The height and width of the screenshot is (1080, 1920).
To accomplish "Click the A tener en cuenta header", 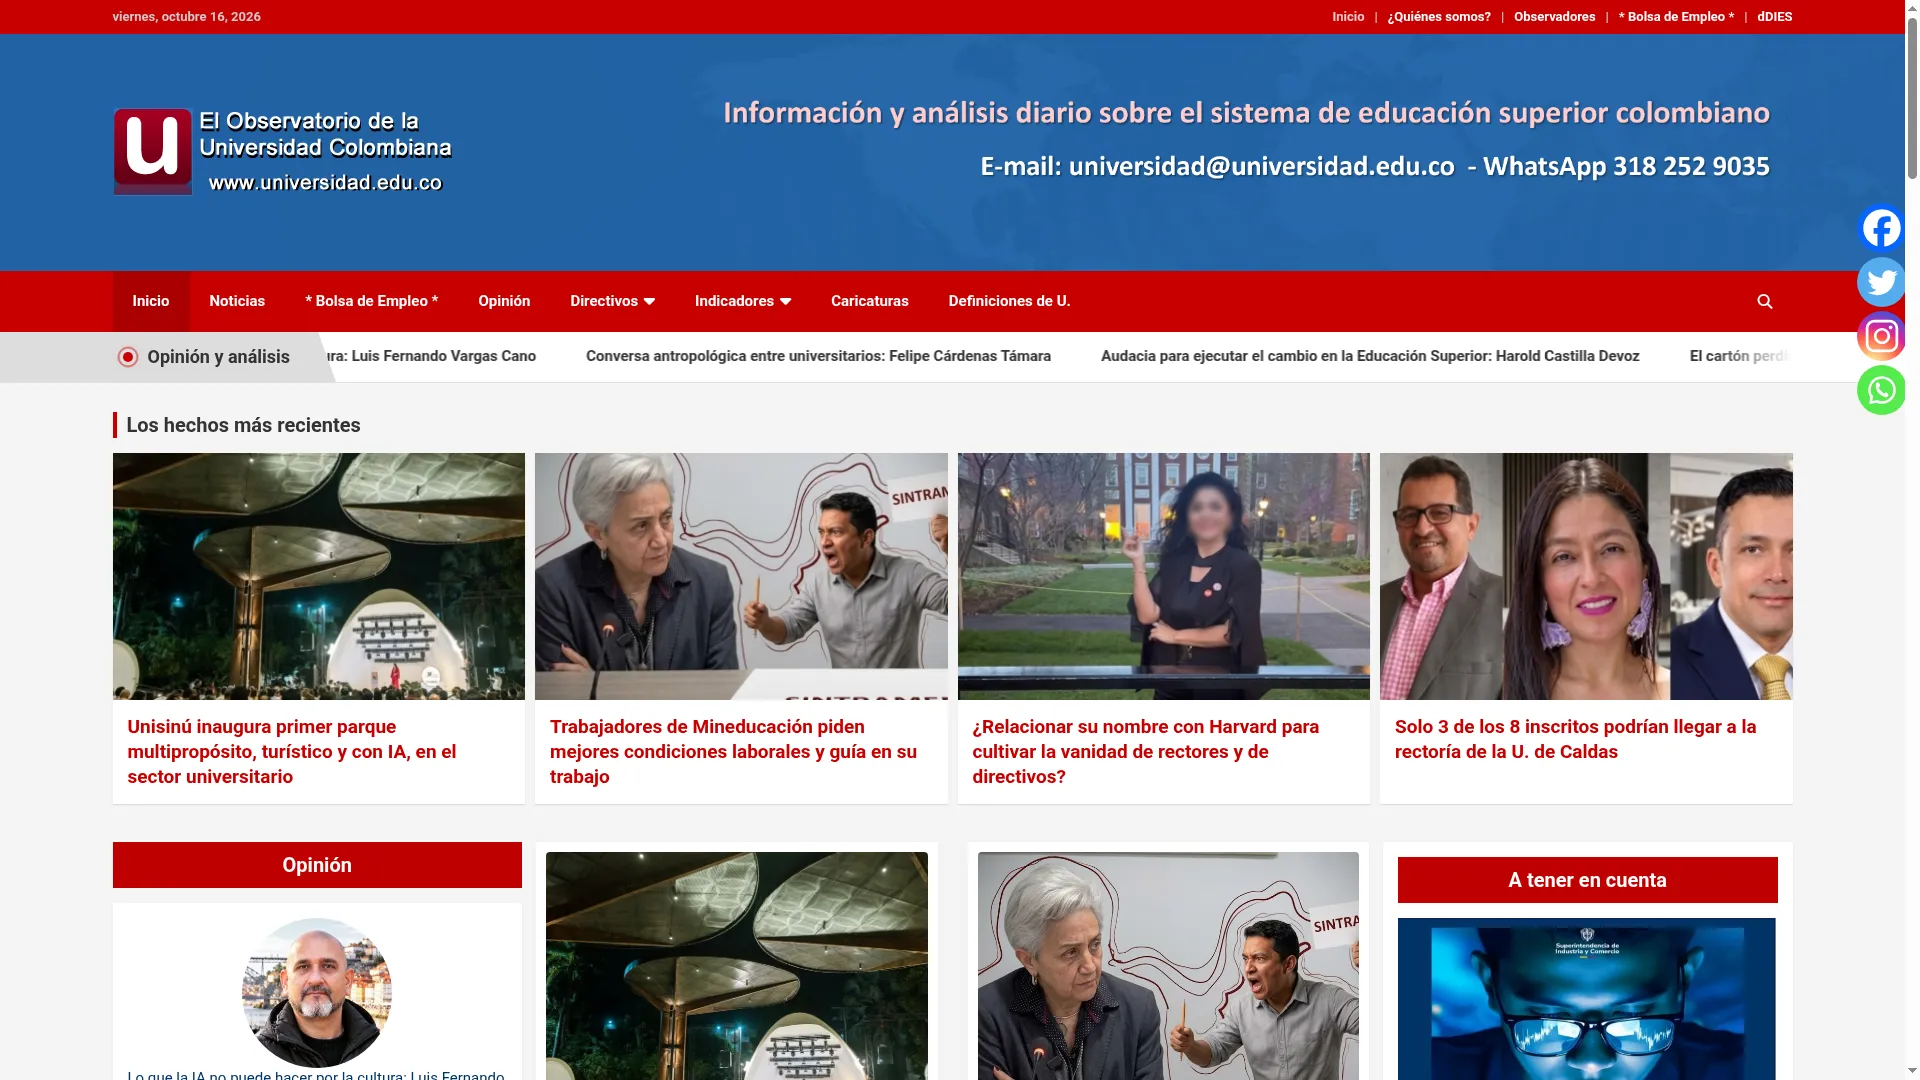I will [1587, 880].
